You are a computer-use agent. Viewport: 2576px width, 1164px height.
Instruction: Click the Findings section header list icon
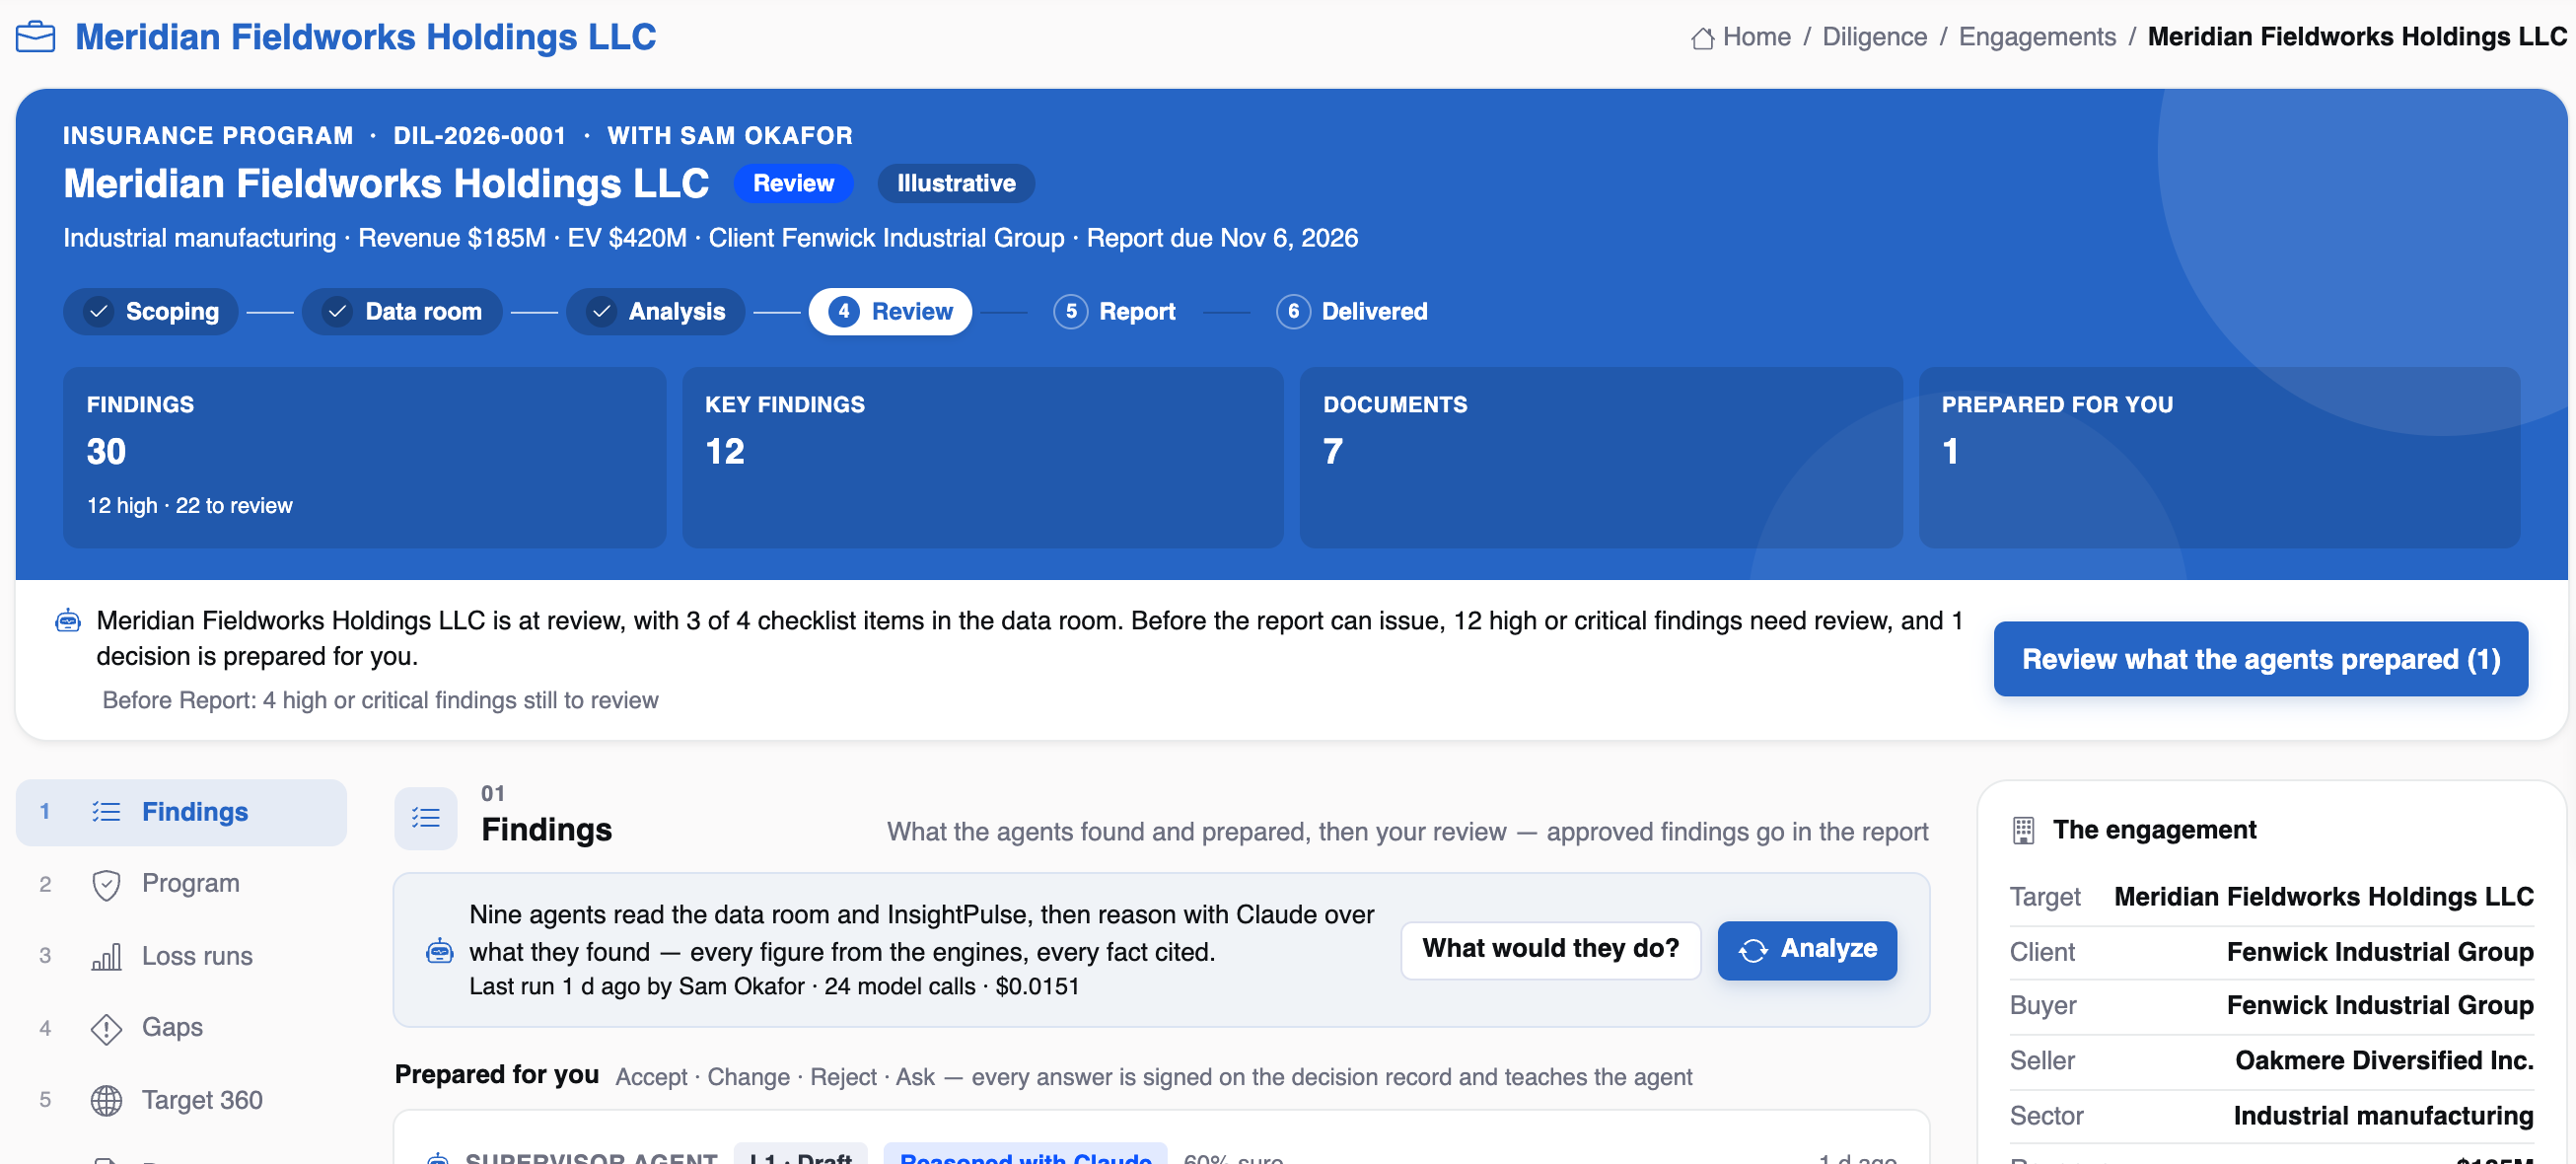[426, 818]
